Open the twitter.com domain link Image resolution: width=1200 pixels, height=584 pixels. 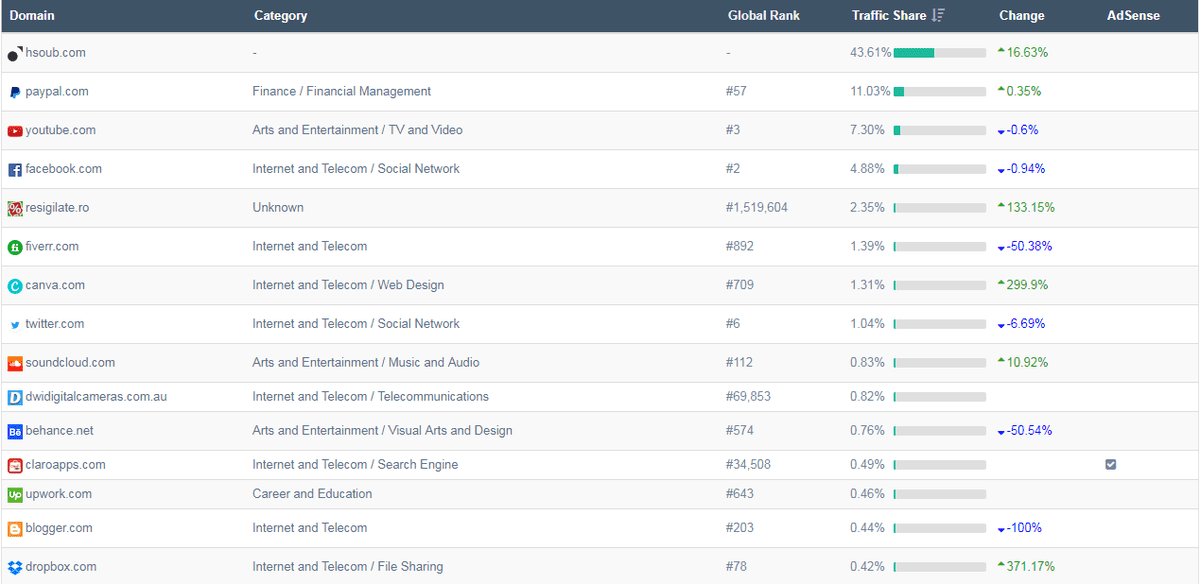click(x=55, y=324)
